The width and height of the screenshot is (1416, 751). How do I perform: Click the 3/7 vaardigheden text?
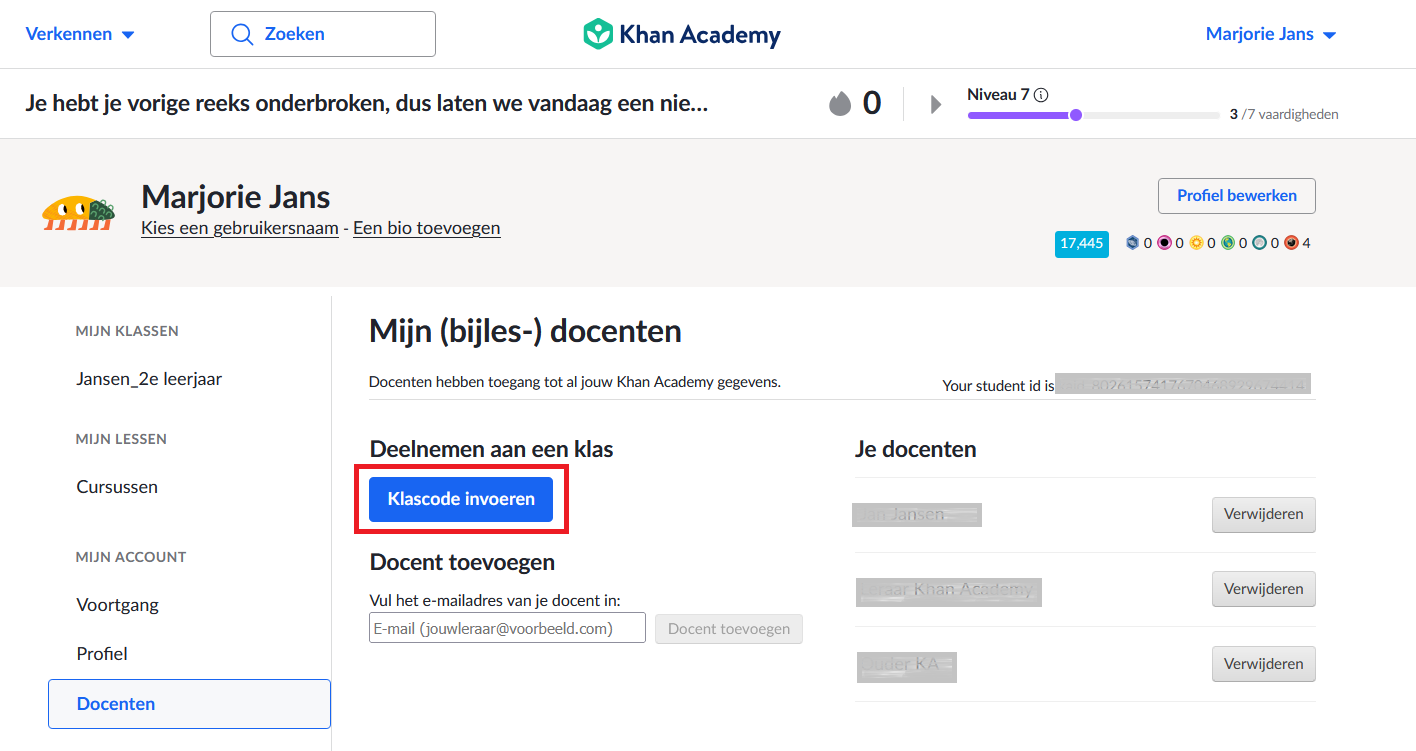coord(1284,115)
